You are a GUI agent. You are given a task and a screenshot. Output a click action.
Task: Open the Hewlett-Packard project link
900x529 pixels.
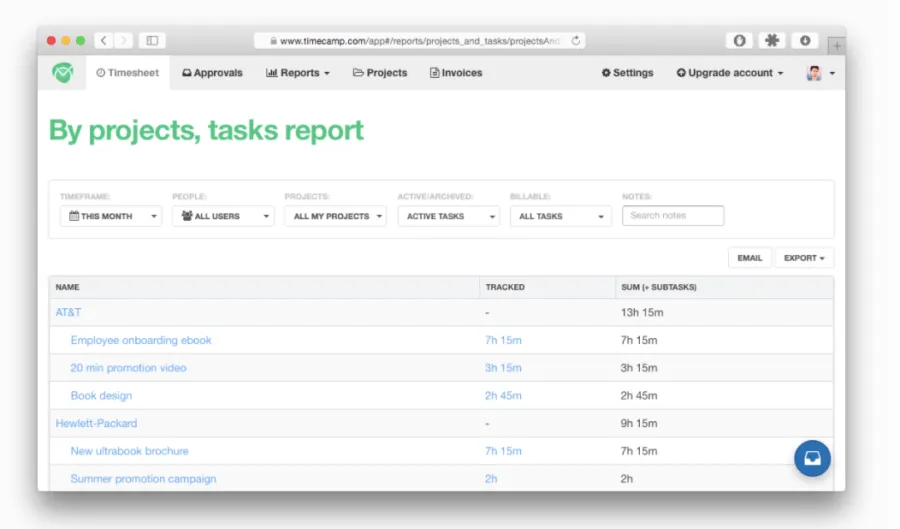pyautogui.click(x=96, y=423)
